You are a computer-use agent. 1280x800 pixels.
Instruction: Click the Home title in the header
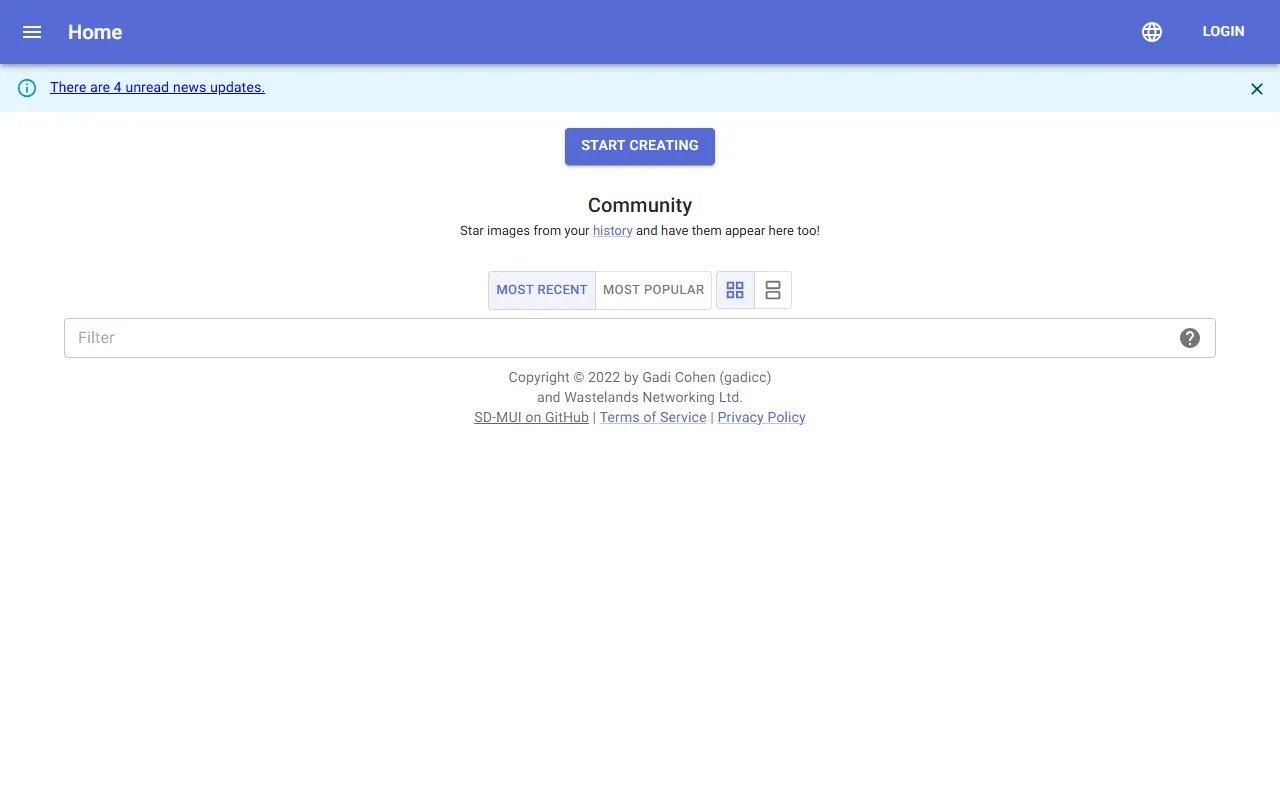pos(95,32)
